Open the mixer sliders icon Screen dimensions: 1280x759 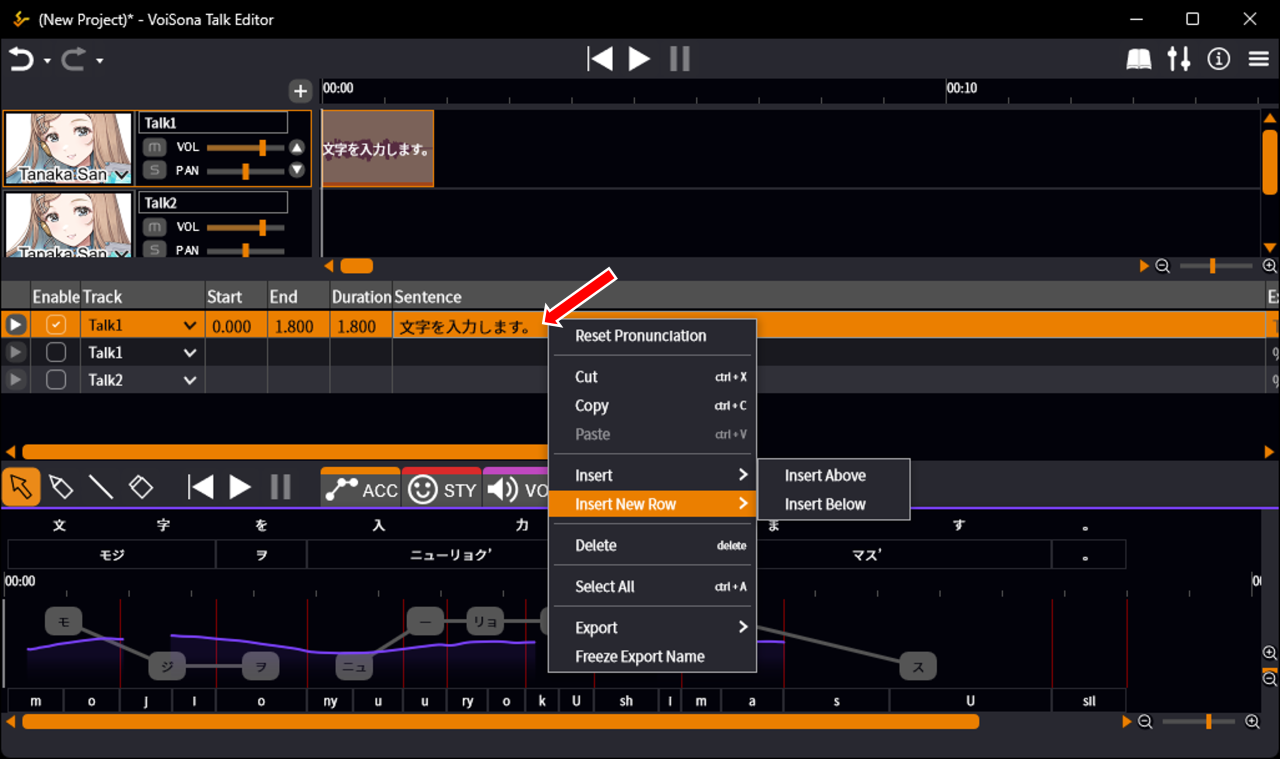[1179, 59]
